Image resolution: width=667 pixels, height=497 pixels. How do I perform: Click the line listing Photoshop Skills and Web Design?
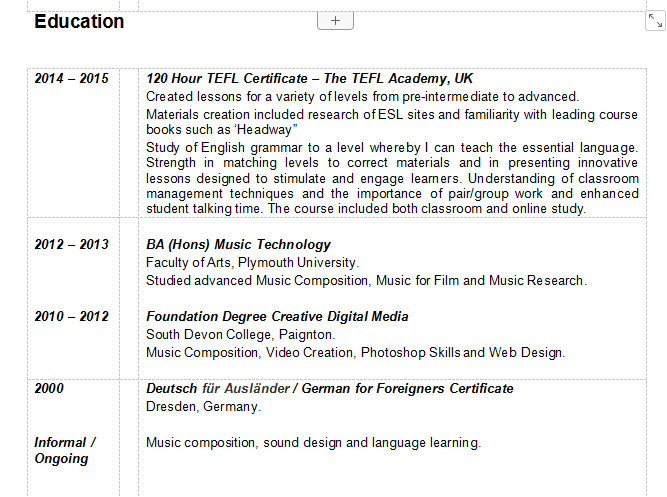[355, 352]
